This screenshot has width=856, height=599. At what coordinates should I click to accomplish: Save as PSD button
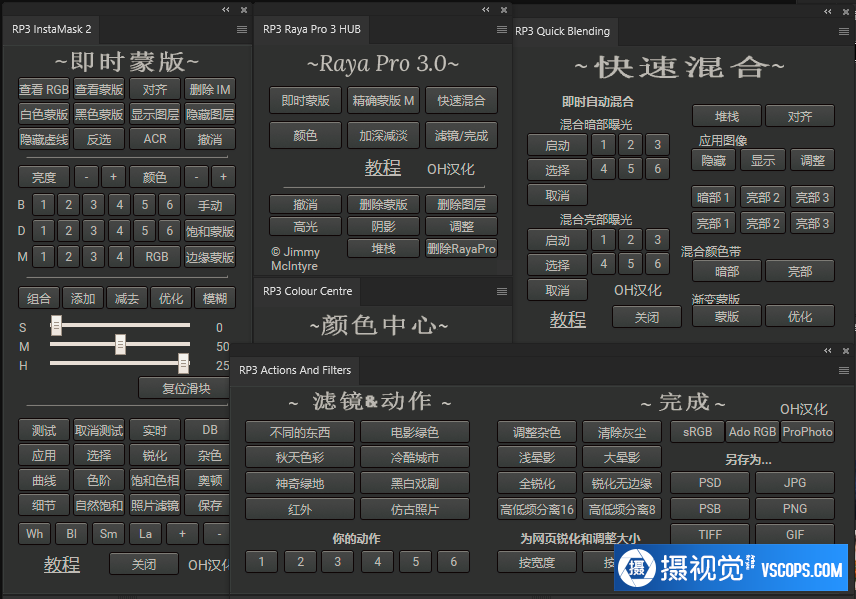pos(710,483)
